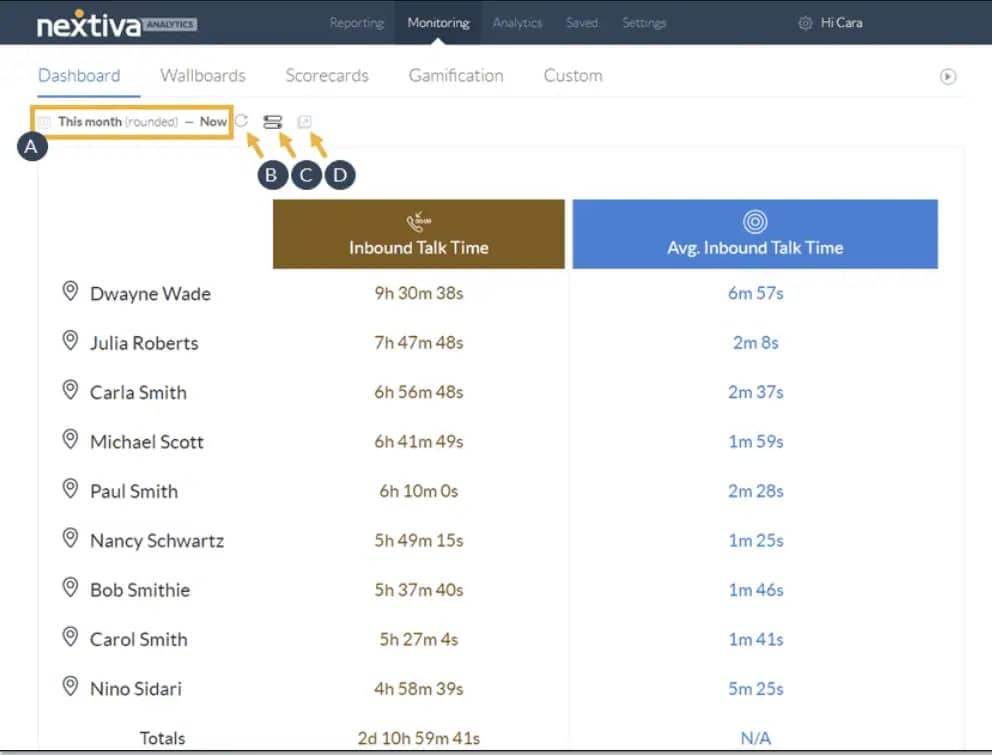
Task: Click the calendar icon in date range selector
Action: pyautogui.click(x=44, y=122)
